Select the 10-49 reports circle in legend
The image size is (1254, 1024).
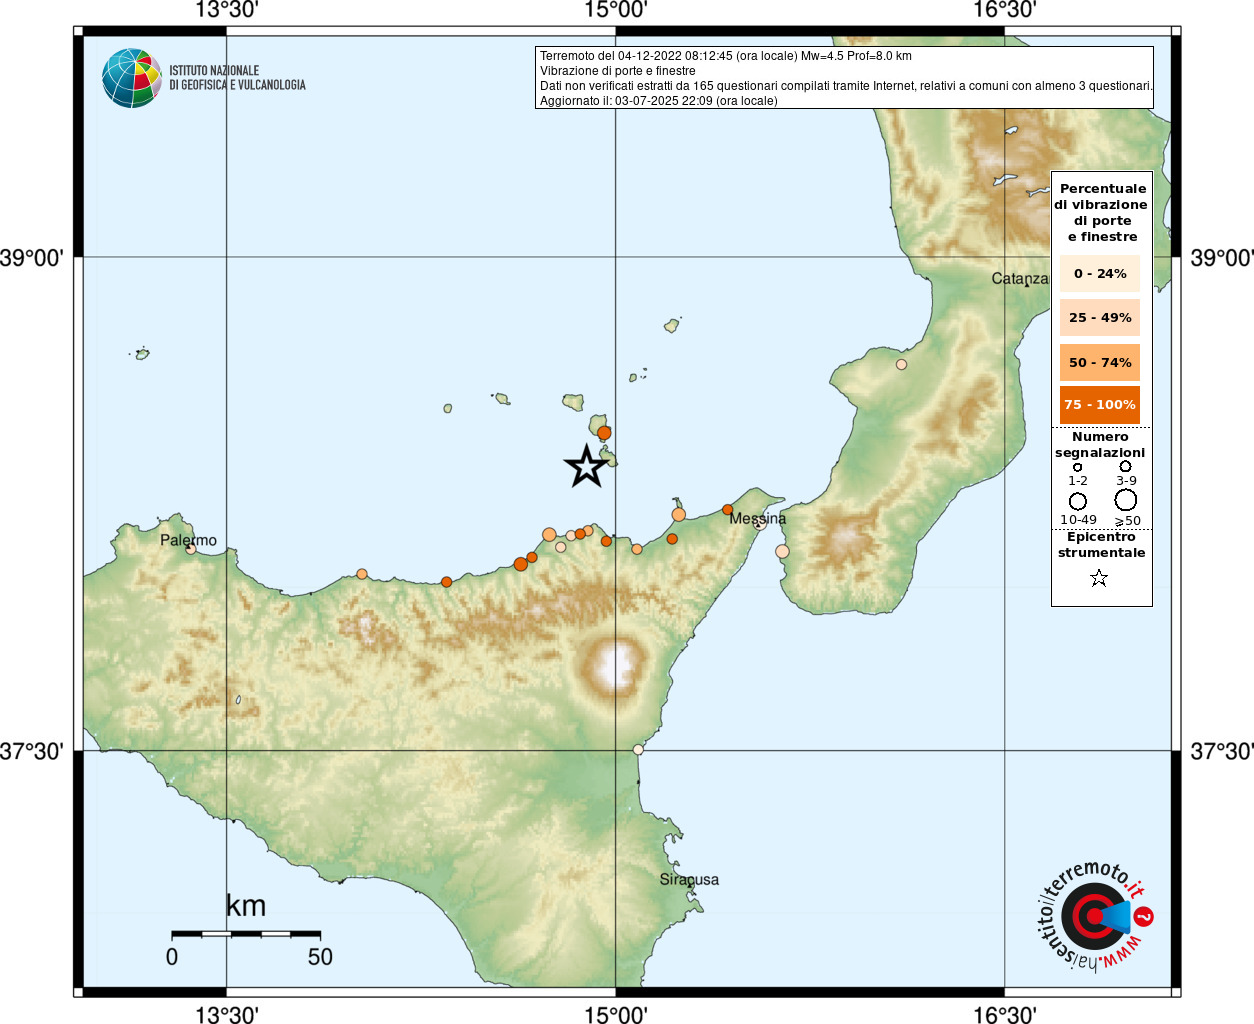[1078, 501]
